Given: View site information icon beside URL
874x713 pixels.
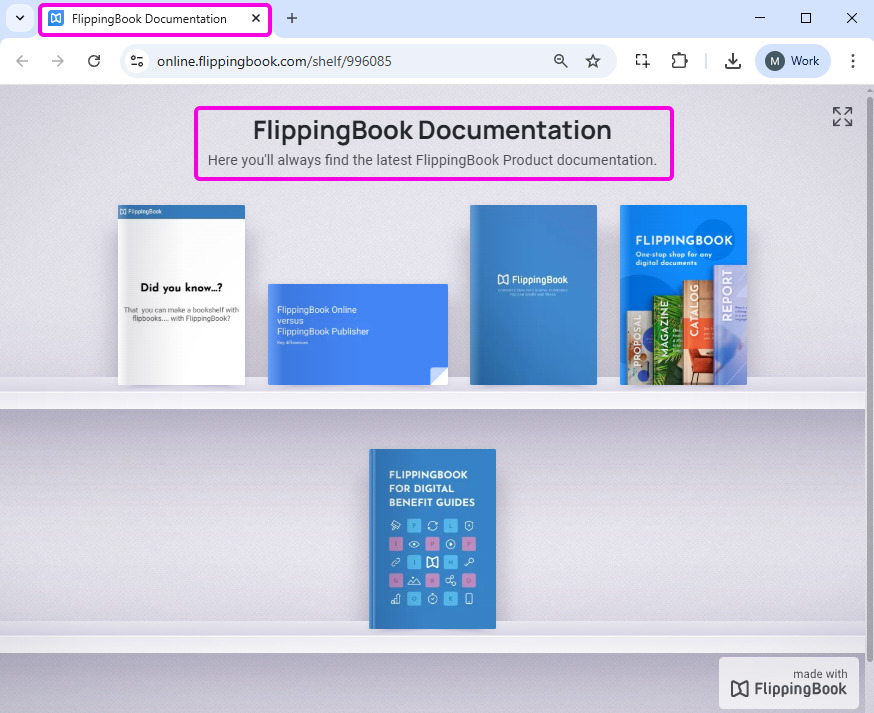Looking at the screenshot, I should [x=137, y=61].
